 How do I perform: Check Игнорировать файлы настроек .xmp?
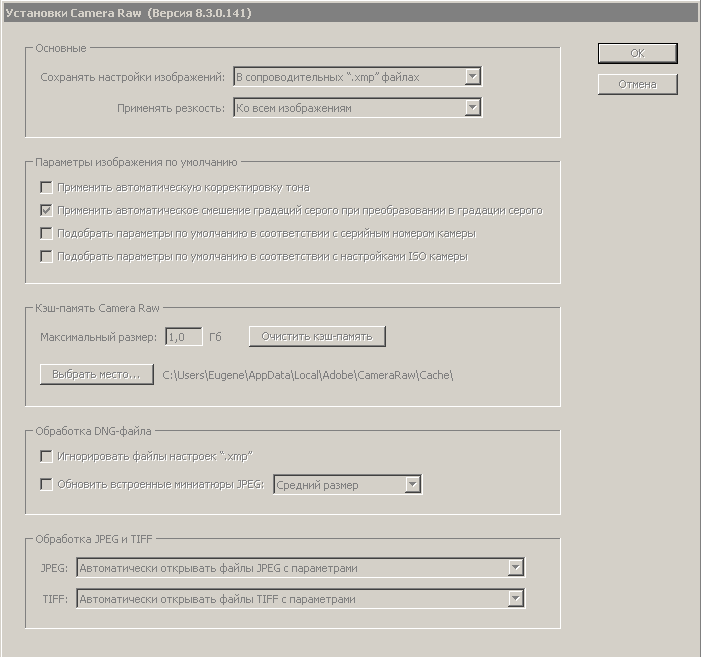tap(46, 456)
